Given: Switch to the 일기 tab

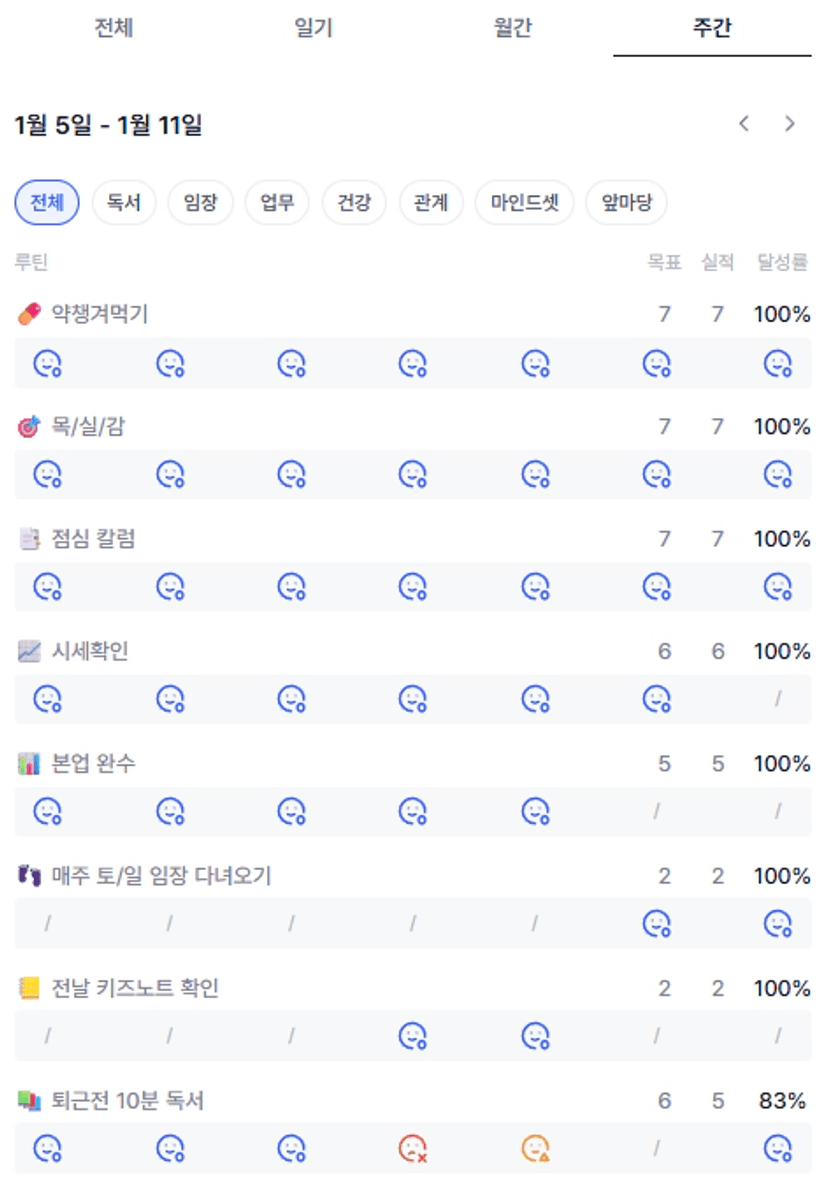Looking at the screenshot, I should (313, 28).
